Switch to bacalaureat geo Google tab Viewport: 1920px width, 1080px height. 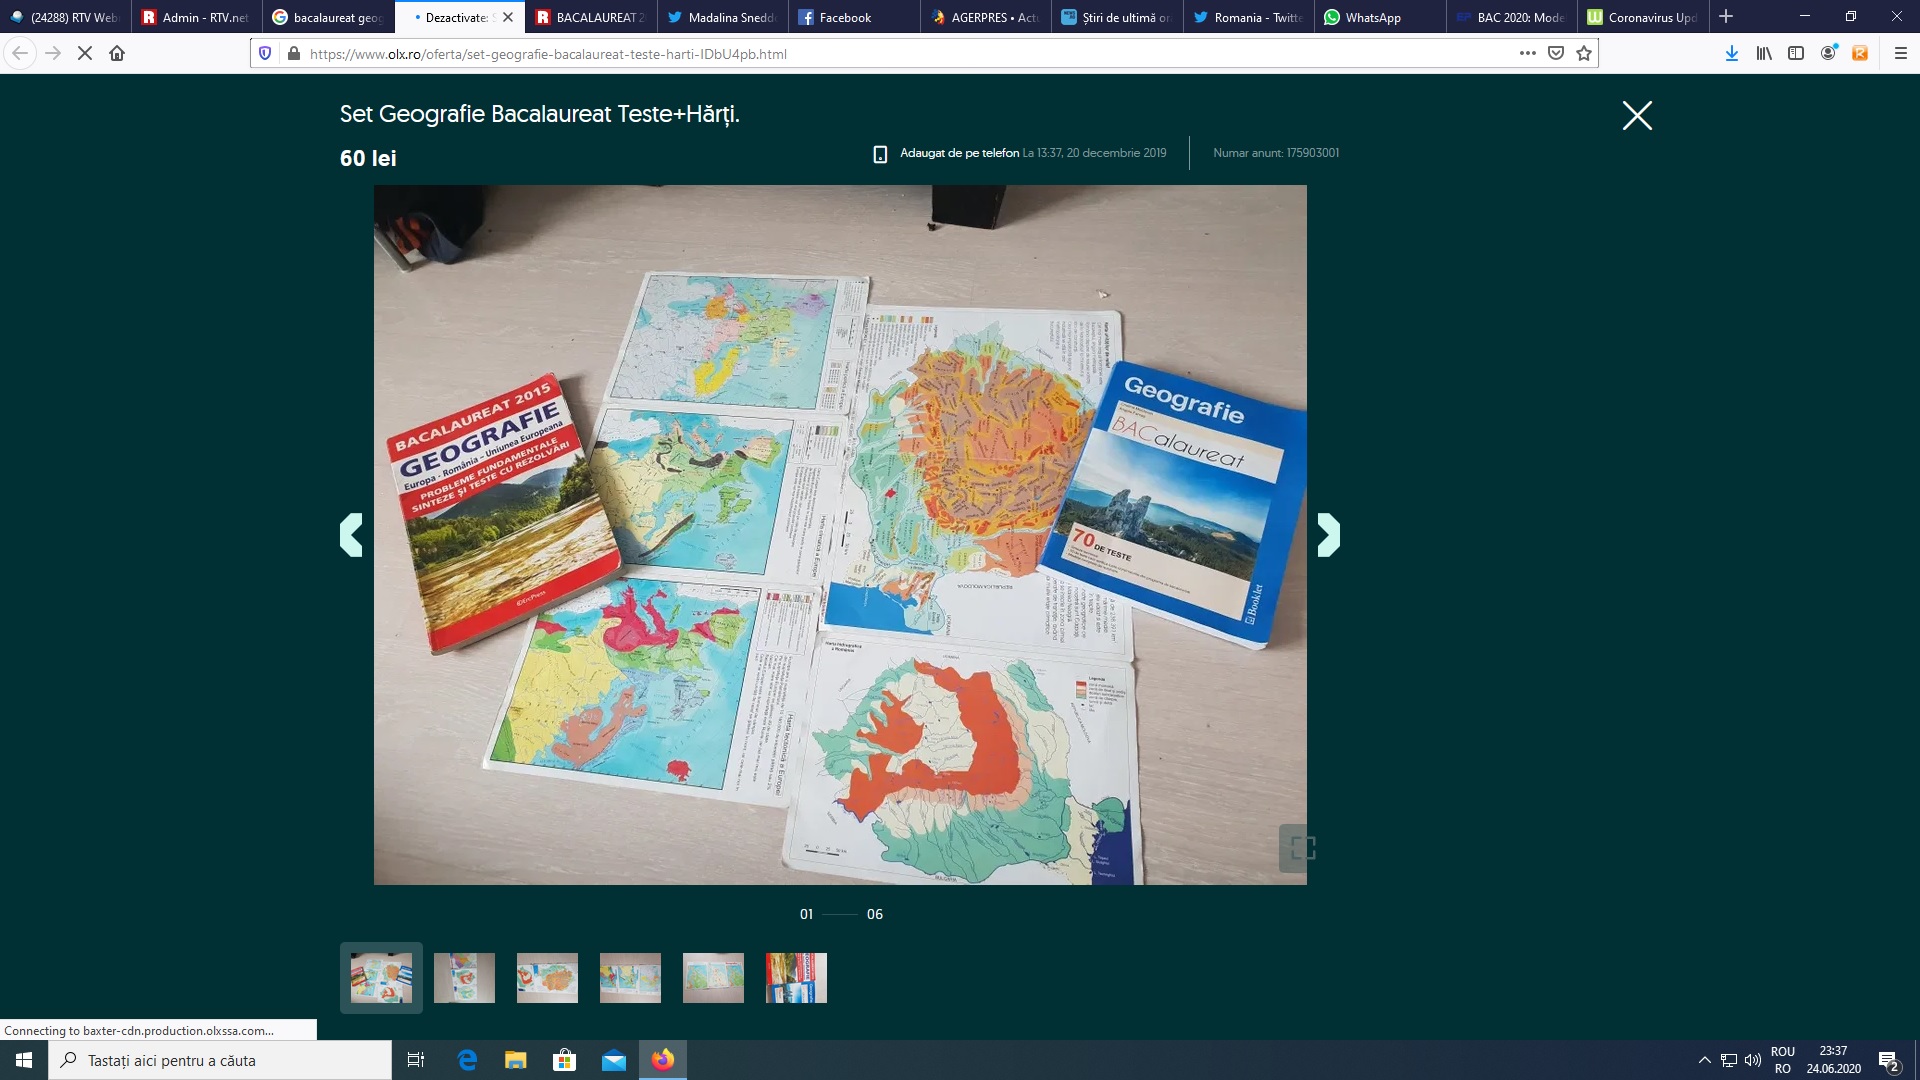(328, 18)
